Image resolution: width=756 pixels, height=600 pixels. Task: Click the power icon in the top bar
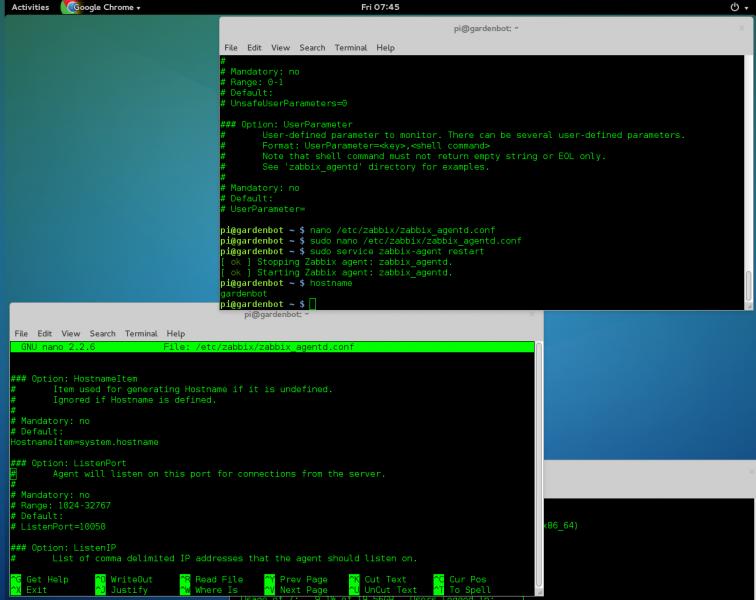pyautogui.click(x=734, y=8)
